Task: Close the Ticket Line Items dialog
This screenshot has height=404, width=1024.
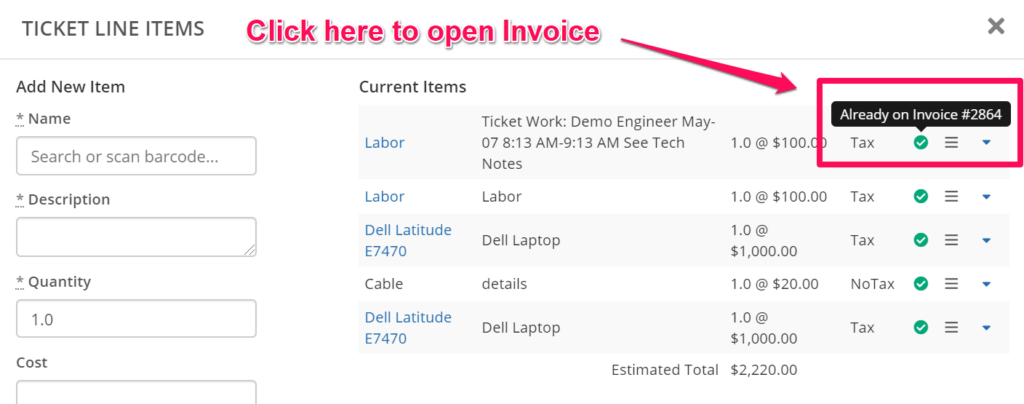Action: [x=996, y=26]
